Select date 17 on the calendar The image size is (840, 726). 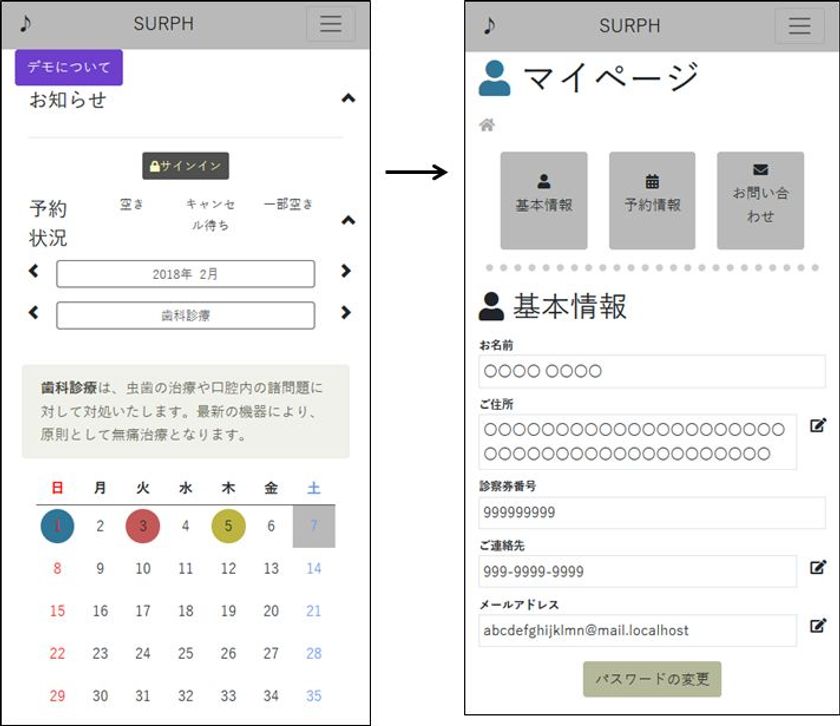tap(142, 611)
